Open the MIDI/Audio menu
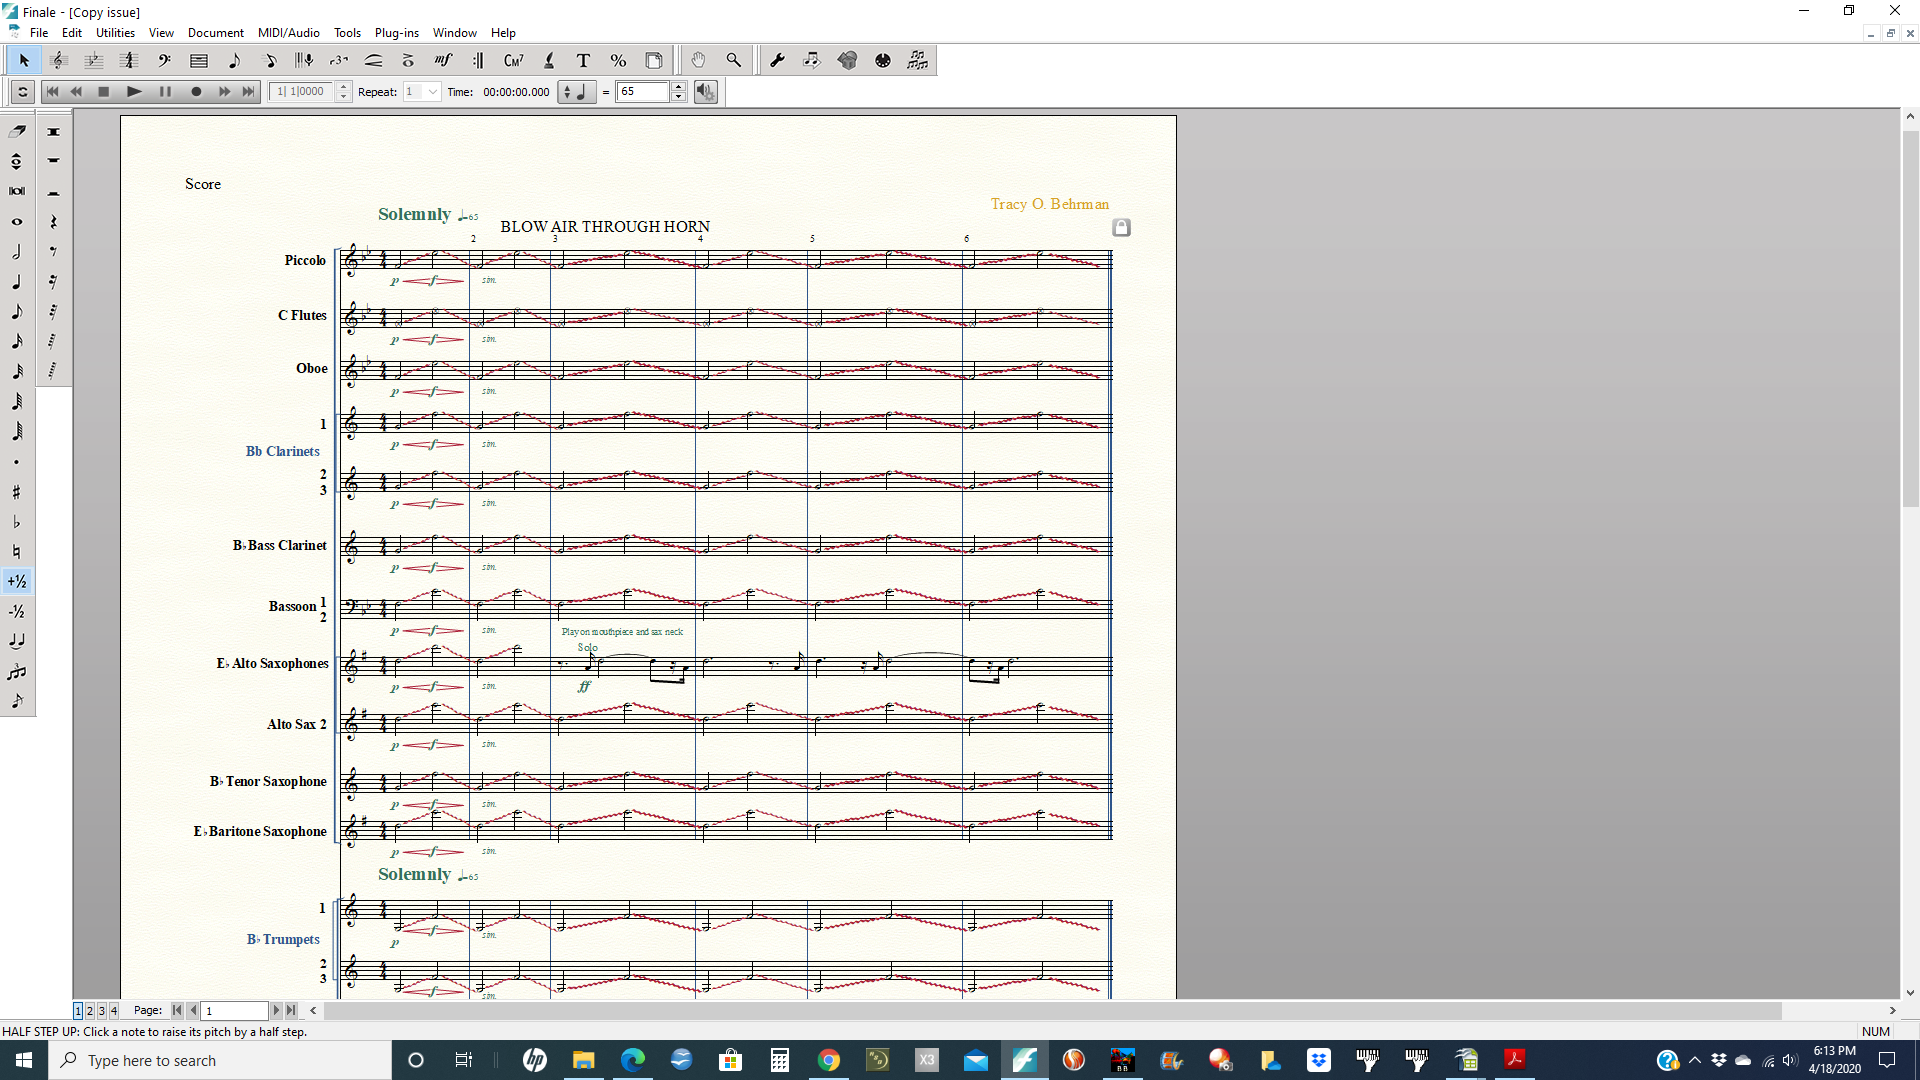The width and height of the screenshot is (1920, 1080). [288, 33]
